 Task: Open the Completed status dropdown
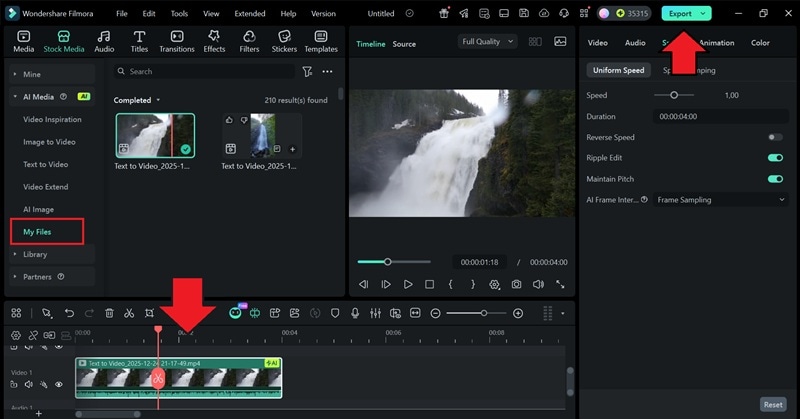pos(137,100)
